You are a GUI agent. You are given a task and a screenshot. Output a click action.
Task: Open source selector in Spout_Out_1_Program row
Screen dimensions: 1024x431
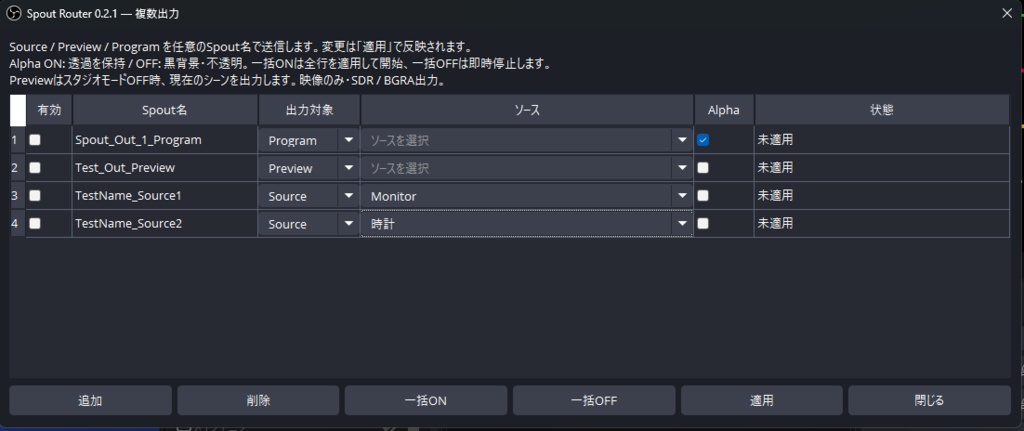(x=527, y=140)
